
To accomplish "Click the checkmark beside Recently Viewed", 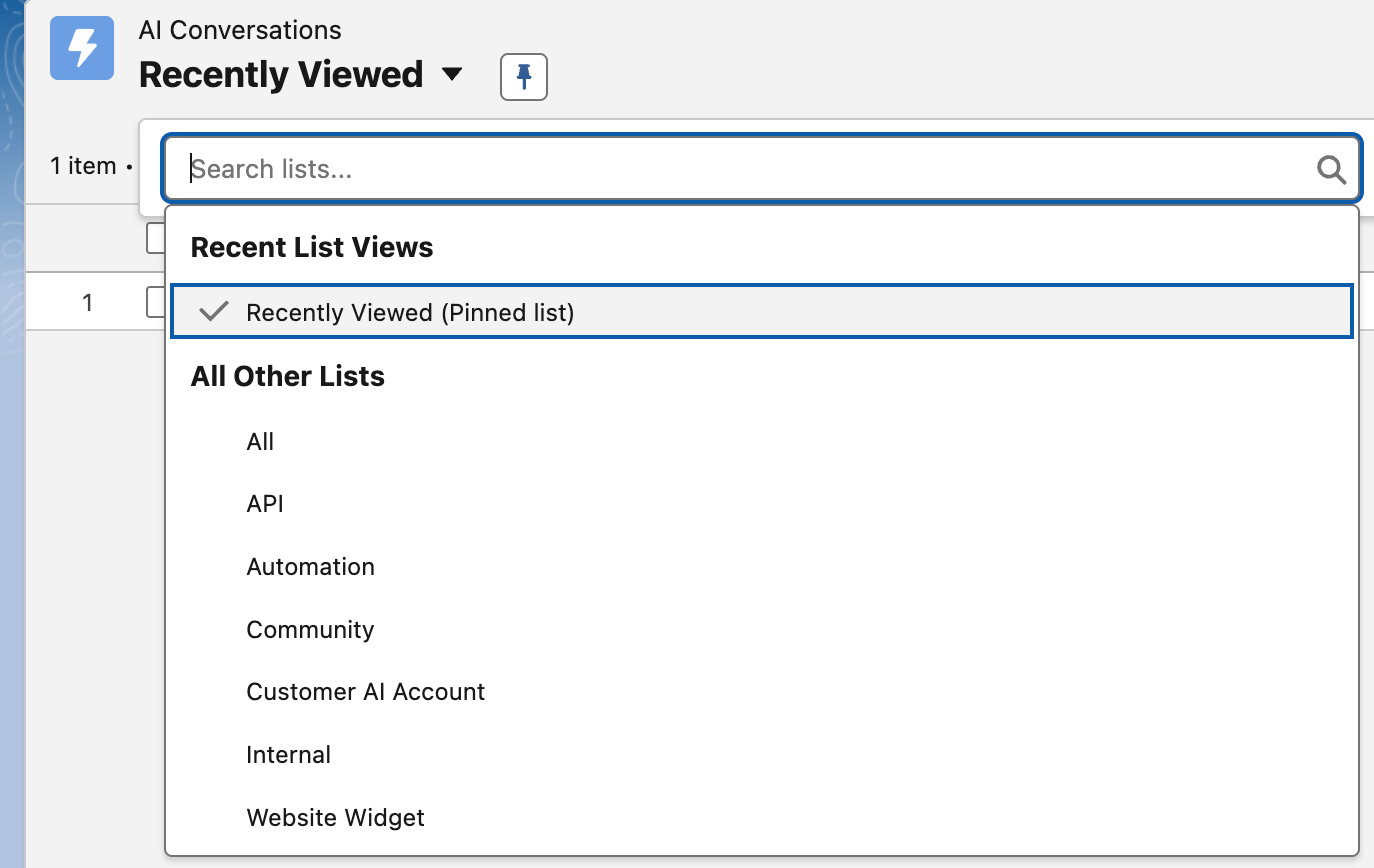I will coord(214,312).
